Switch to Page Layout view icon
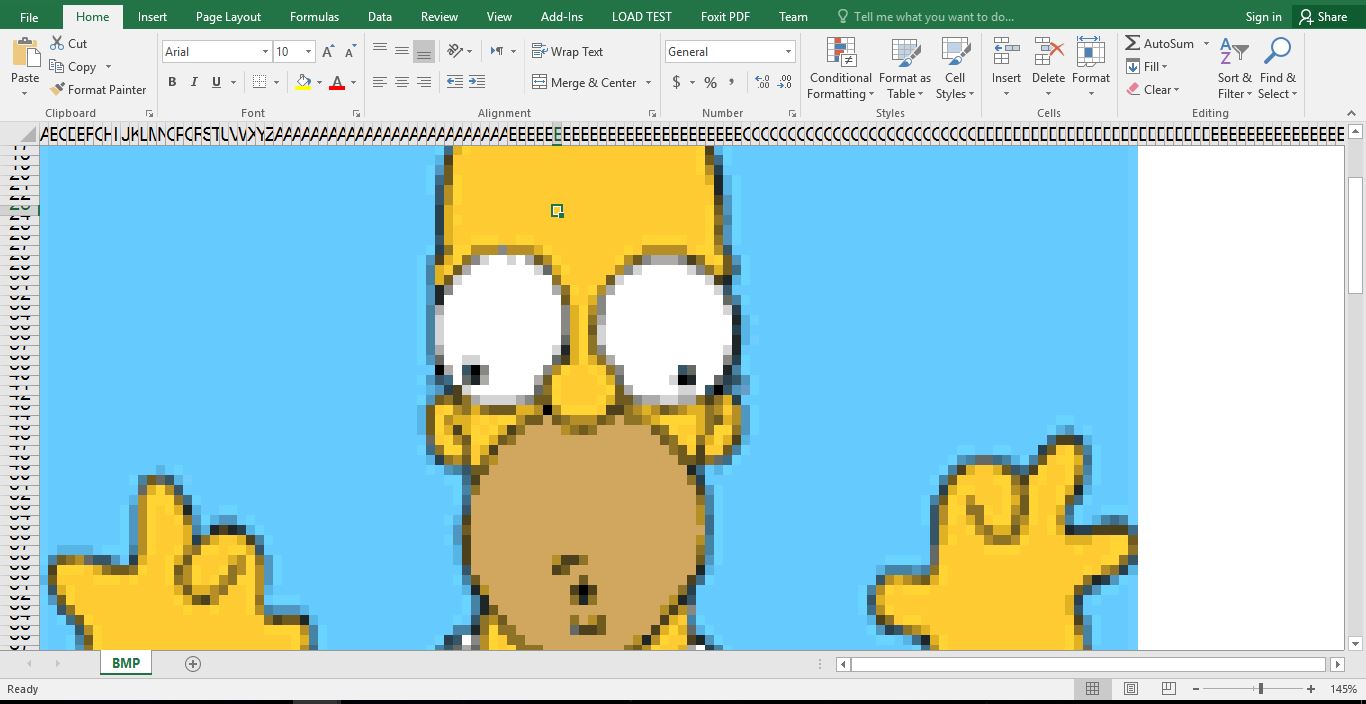The height and width of the screenshot is (704, 1366). tap(1131, 689)
